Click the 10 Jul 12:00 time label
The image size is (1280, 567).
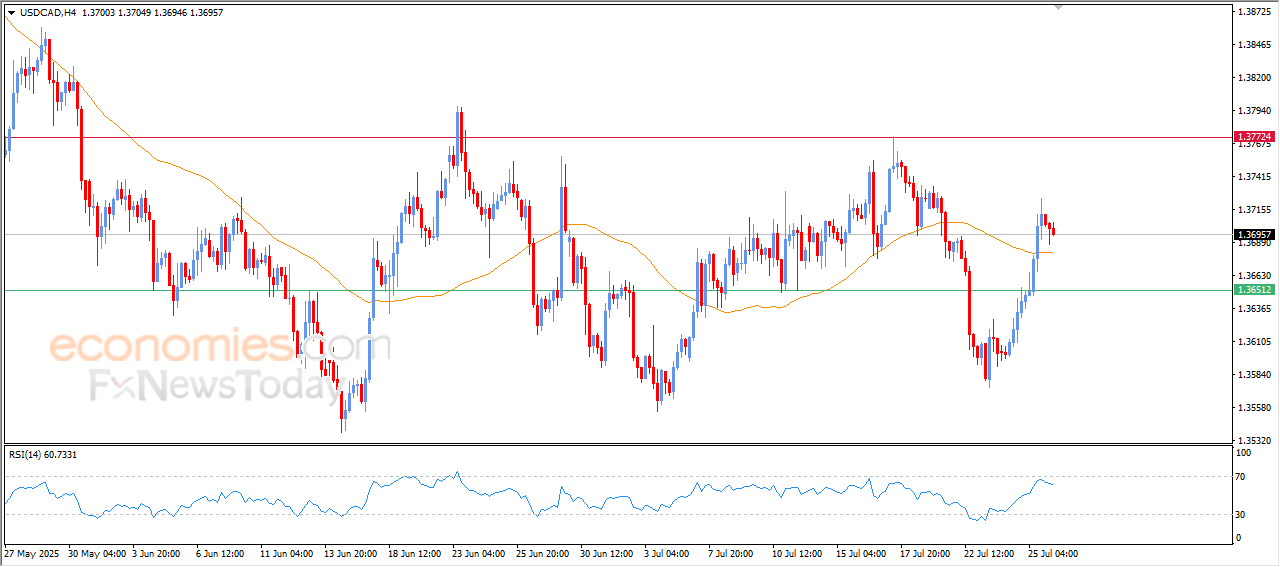point(797,553)
